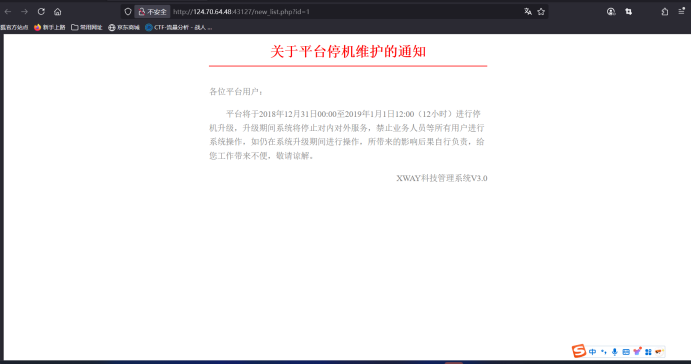Open the 京东商城 bookmark
The width and height of the screenshot is (691, 364).
[124, 27]
